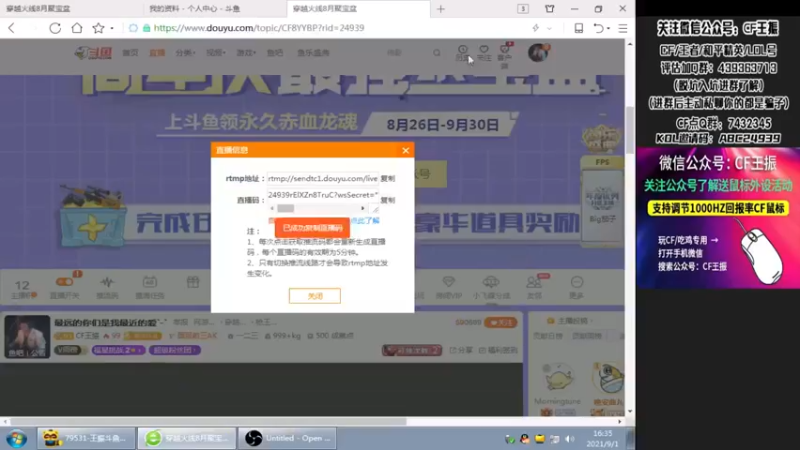Click the taskbar volume speaker icon

[570, 439]
